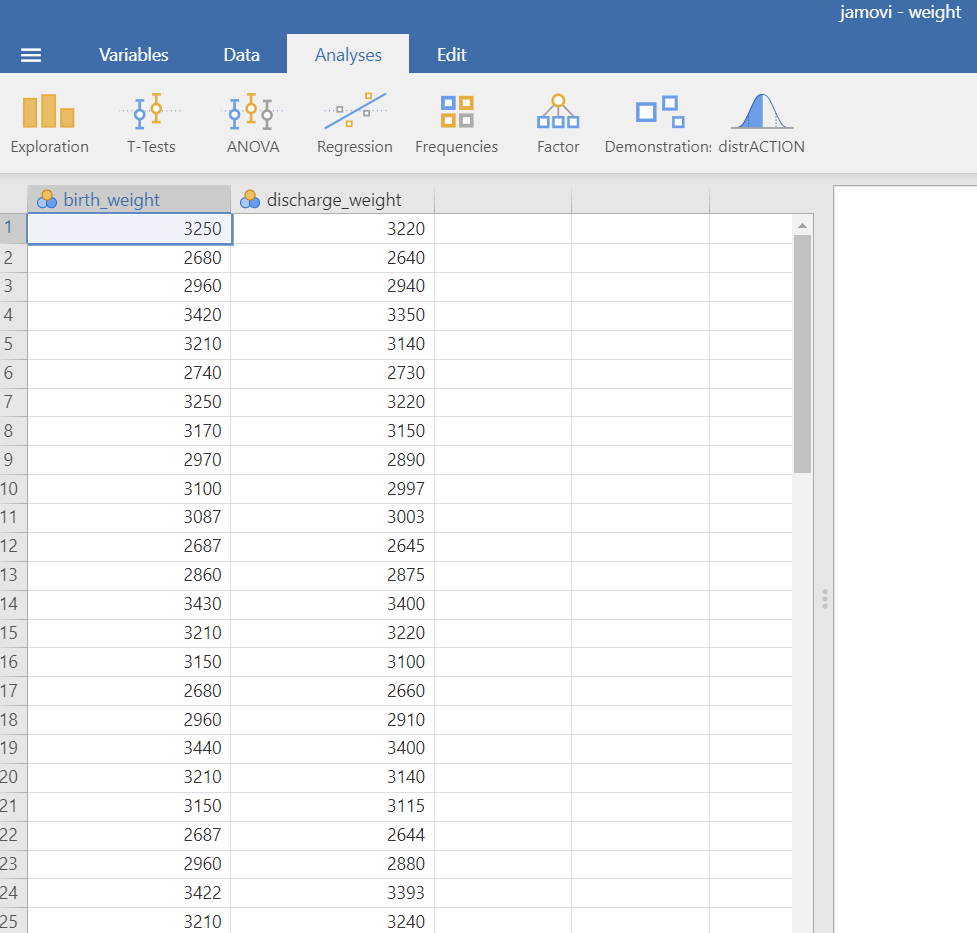Open the Exploration analysis menu
The width and height of the screenshot is (977, 933).
[49, 123]
